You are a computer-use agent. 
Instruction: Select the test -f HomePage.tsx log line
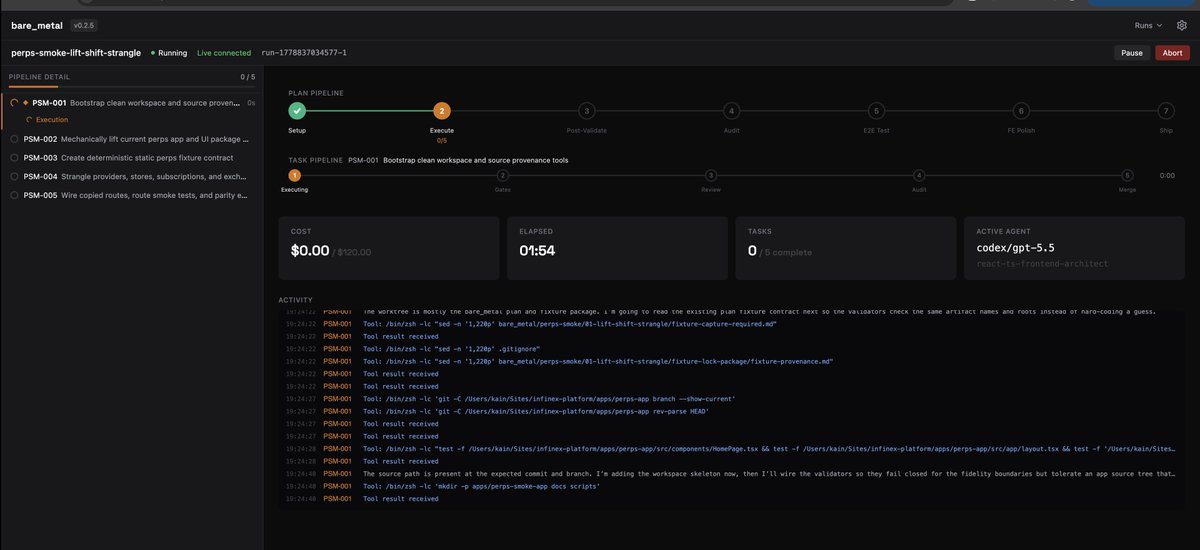pos(733,449)
